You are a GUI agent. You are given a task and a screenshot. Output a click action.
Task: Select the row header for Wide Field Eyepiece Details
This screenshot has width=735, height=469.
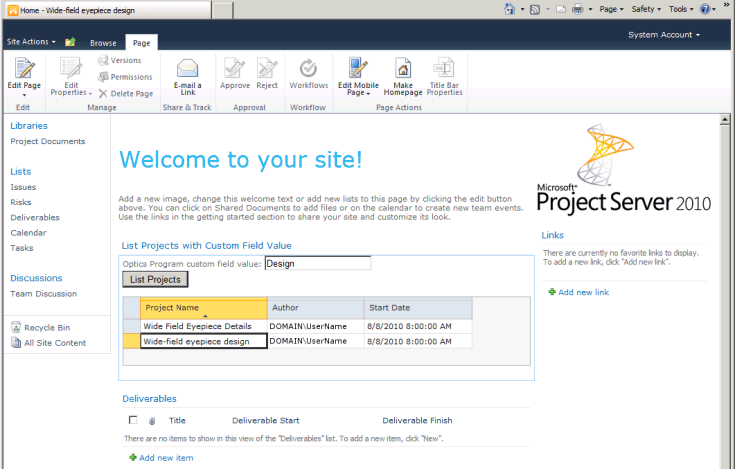click(132, 326)
